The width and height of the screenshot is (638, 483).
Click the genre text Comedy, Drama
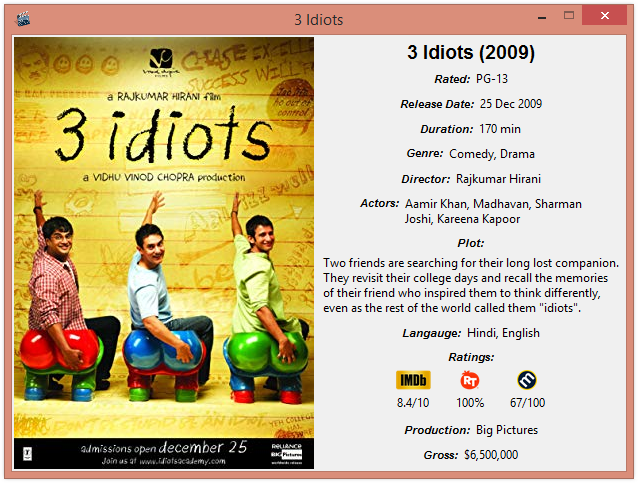(x=492, y=154)
